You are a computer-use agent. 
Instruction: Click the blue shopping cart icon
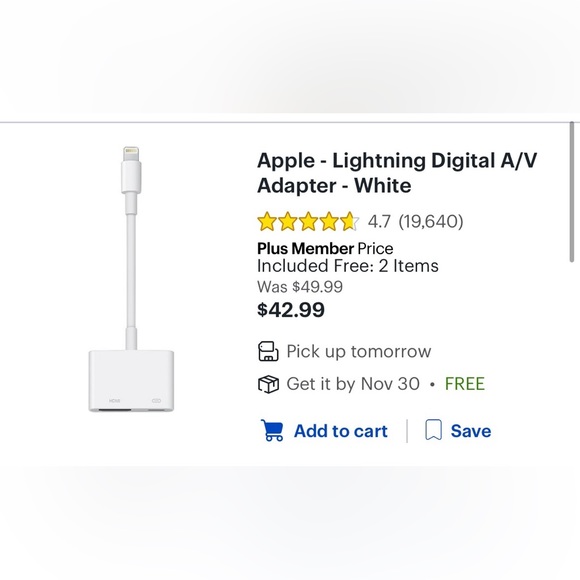pyautogui.click(x=272, y=430)
